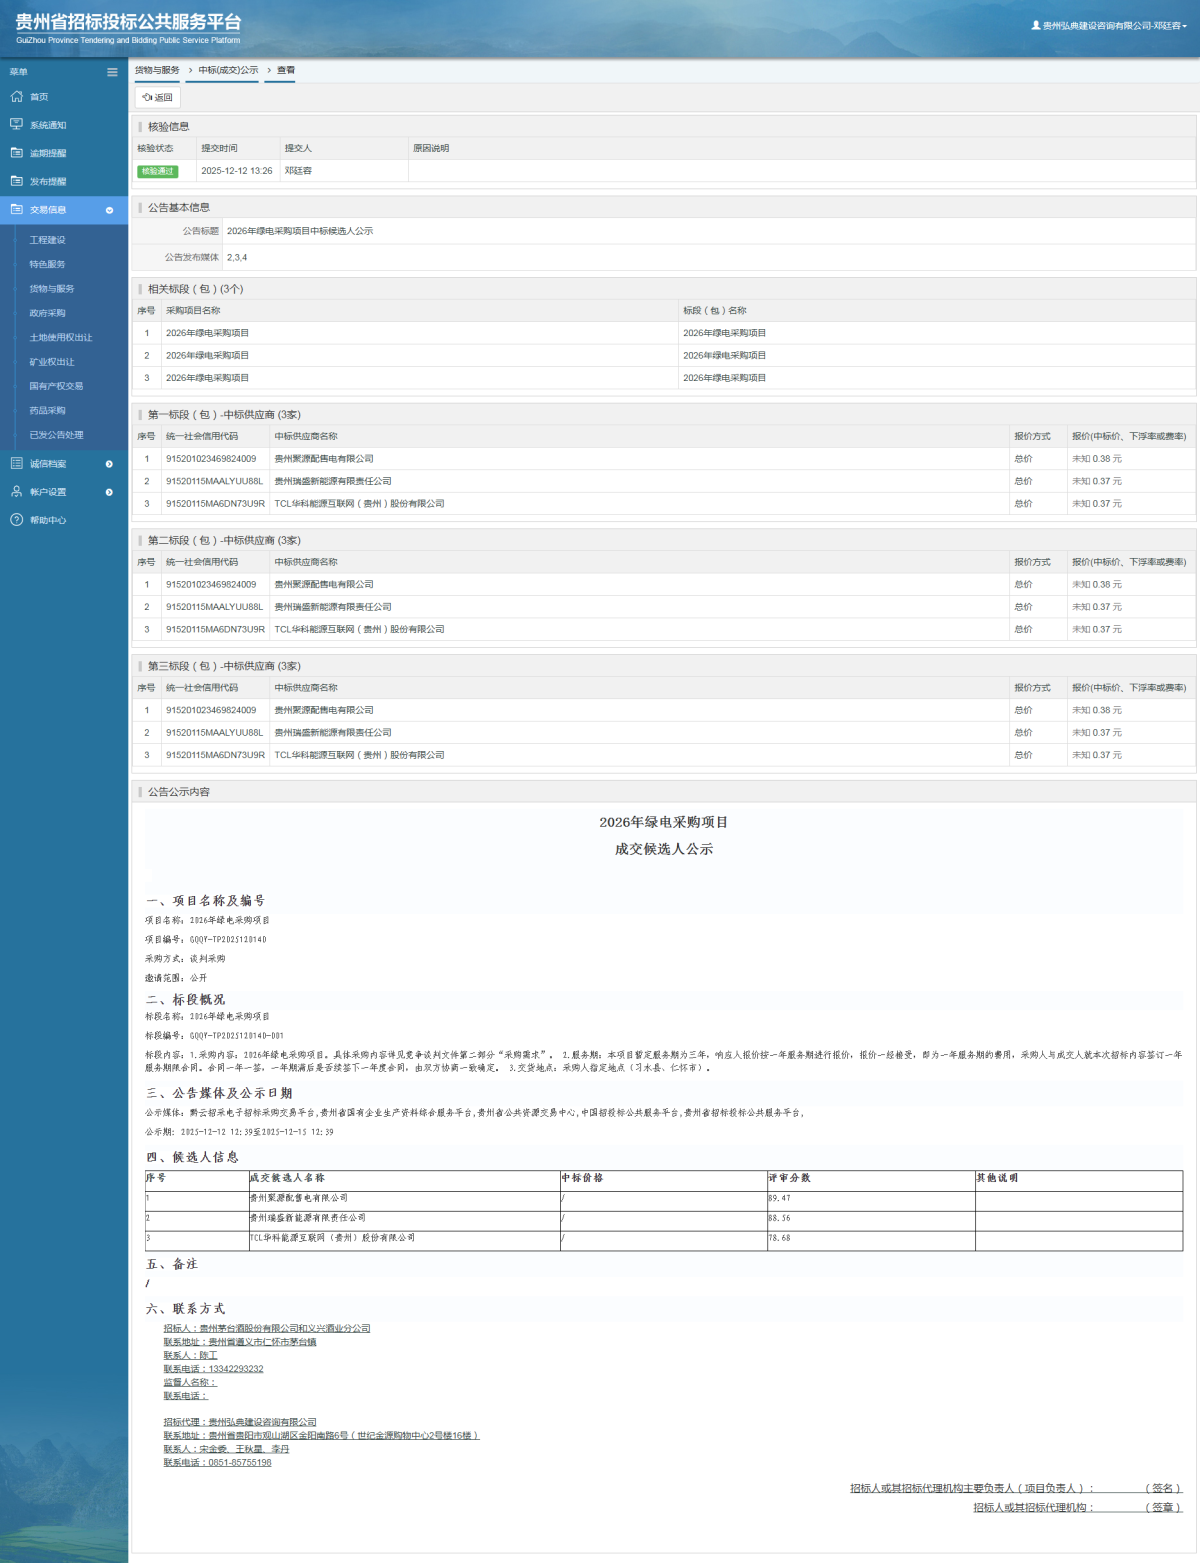Open the user account dropdown at top right
The image size is (1200, 1563).
click(1110, 26)
